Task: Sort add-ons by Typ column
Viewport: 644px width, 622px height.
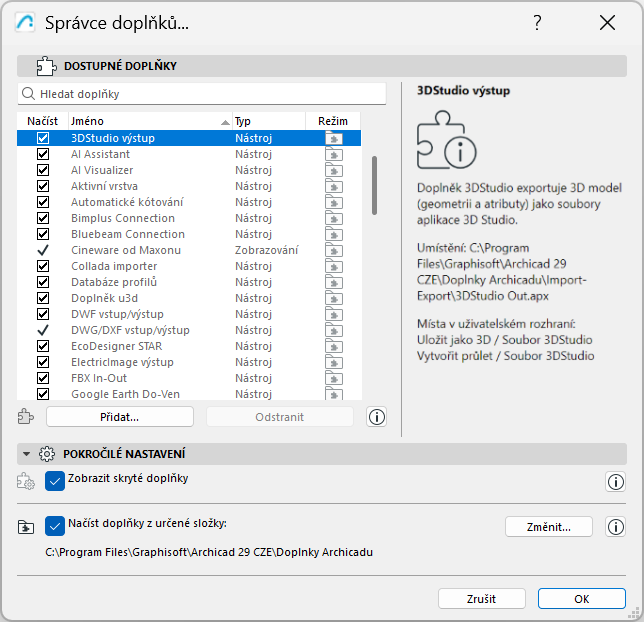Action: click(x=267, y=121)
